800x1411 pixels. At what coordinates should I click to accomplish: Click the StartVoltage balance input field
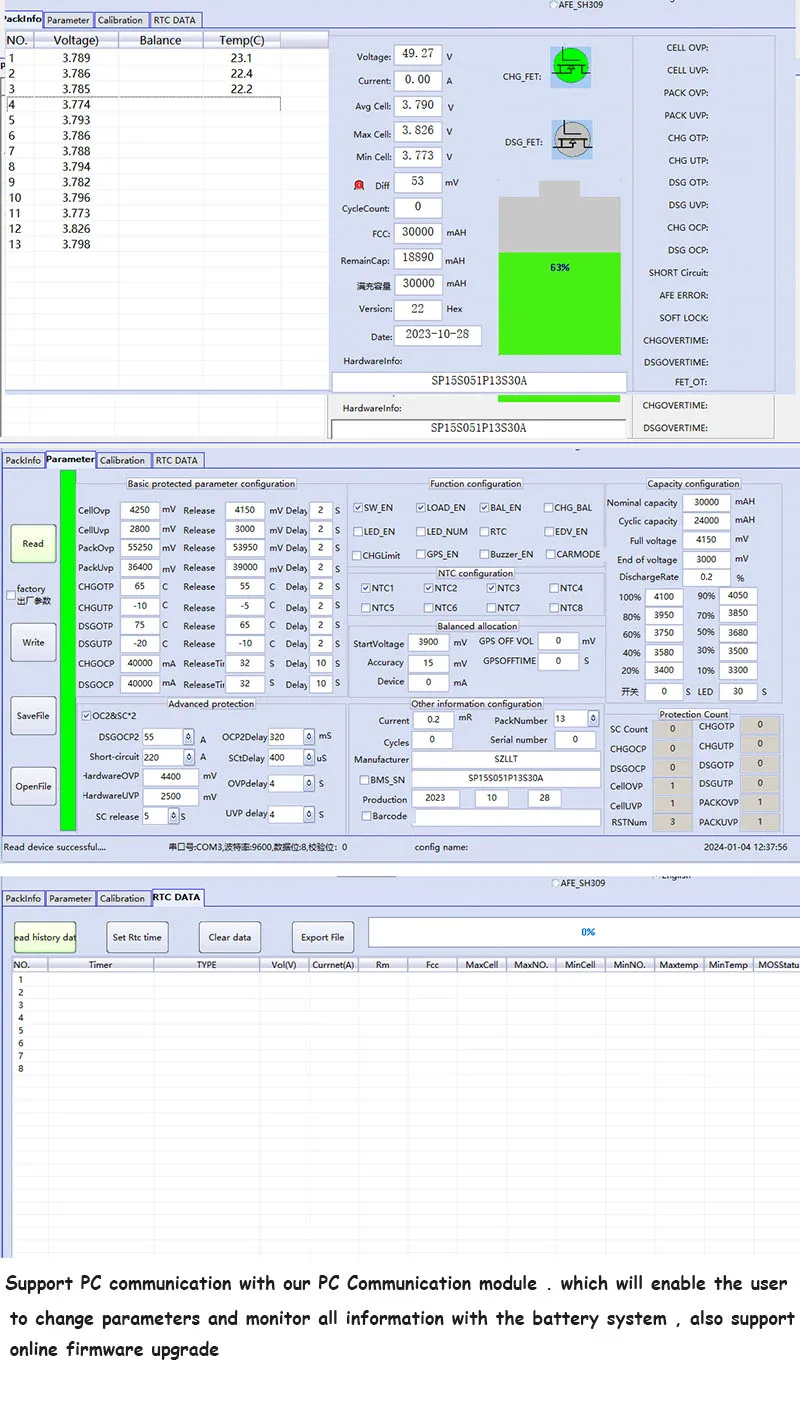429,643
